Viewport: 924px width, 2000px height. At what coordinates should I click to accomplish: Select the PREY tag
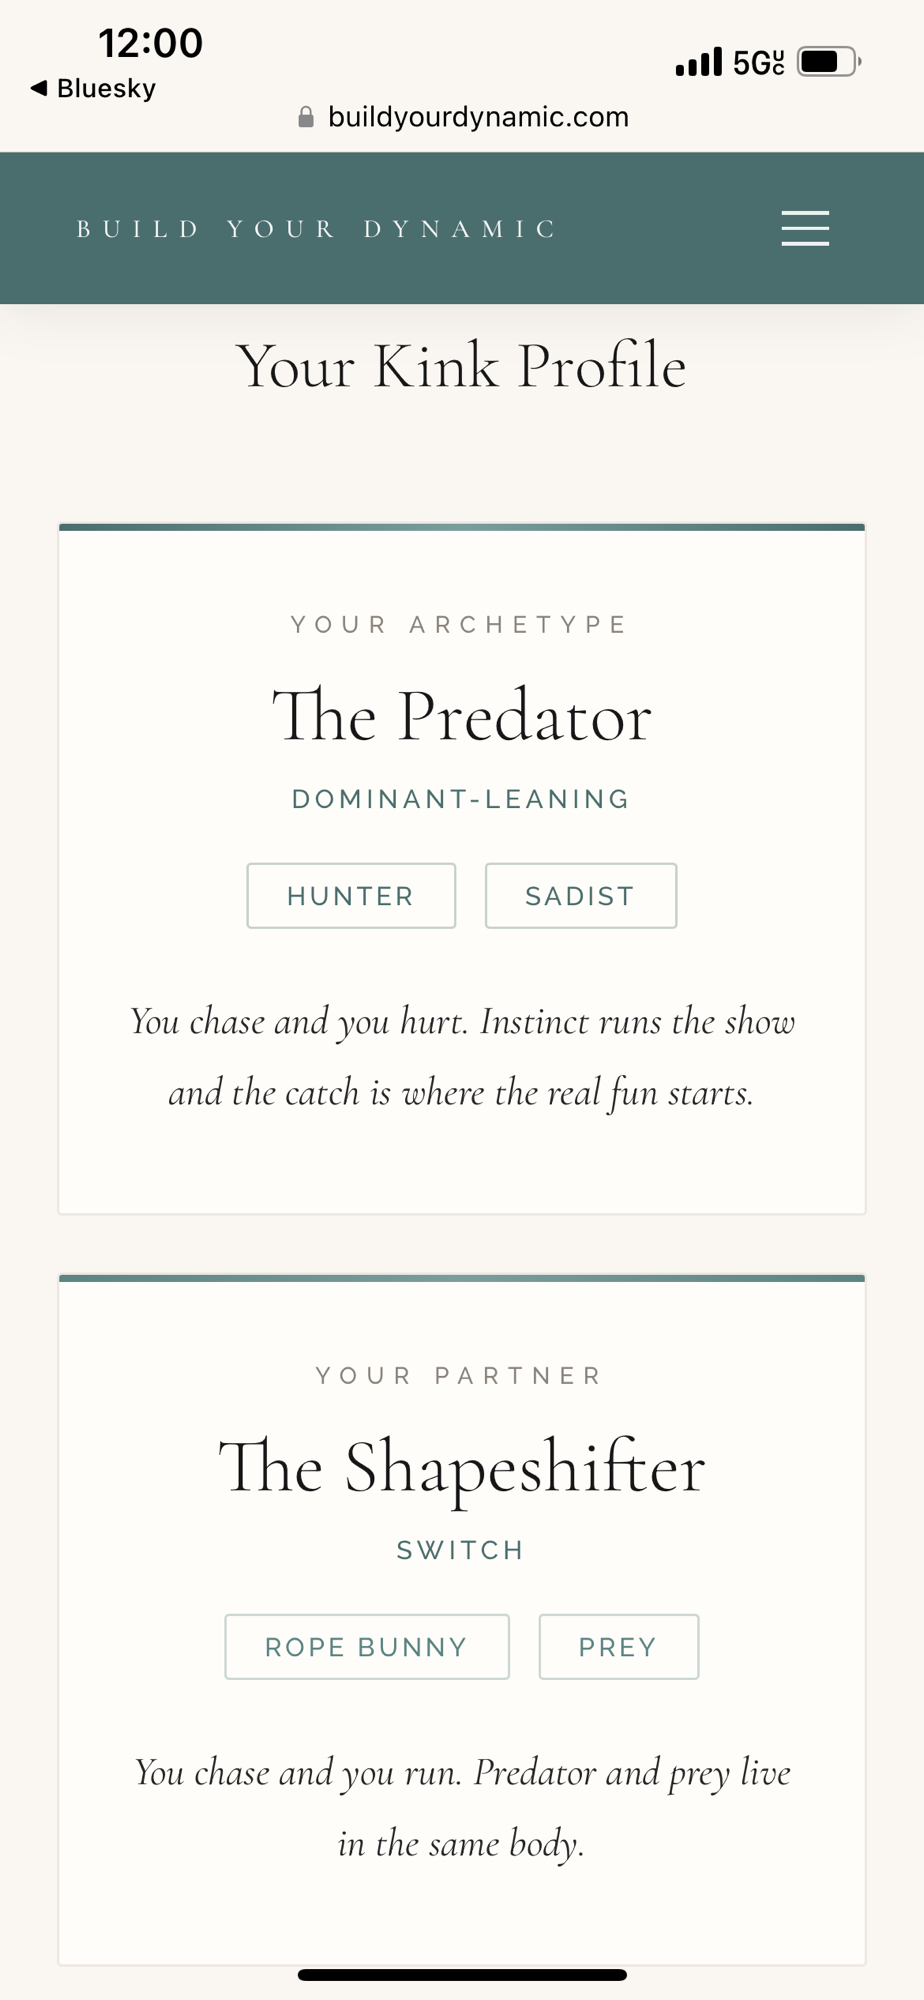point(618,1647)
